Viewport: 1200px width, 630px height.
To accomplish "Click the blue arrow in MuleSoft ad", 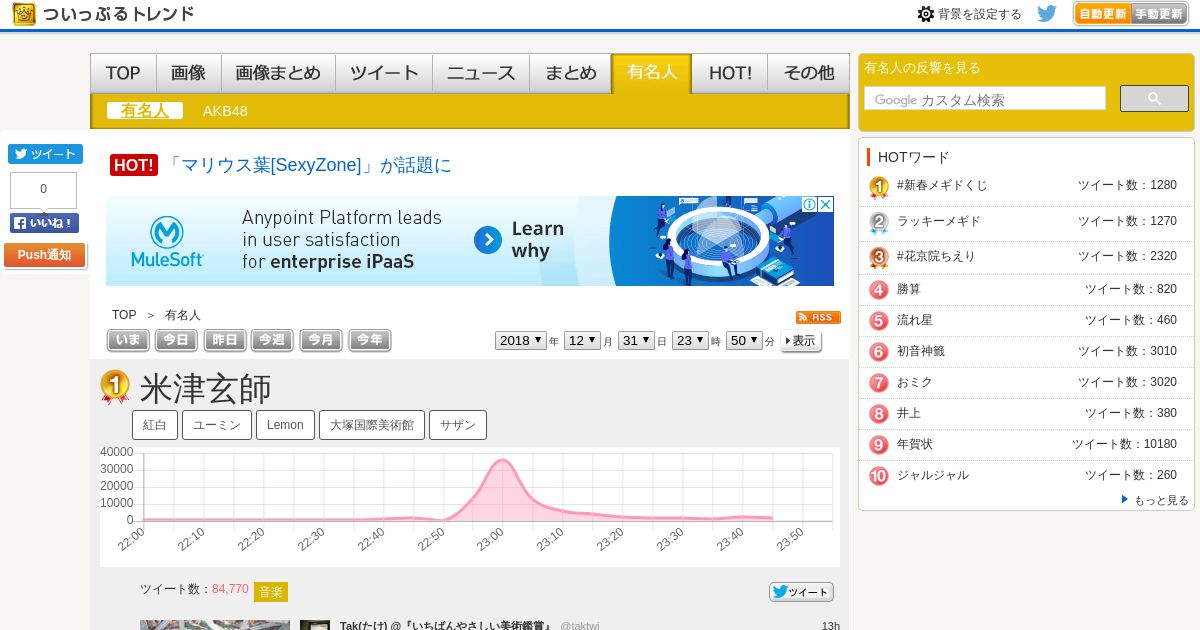I will pos(487,240).
